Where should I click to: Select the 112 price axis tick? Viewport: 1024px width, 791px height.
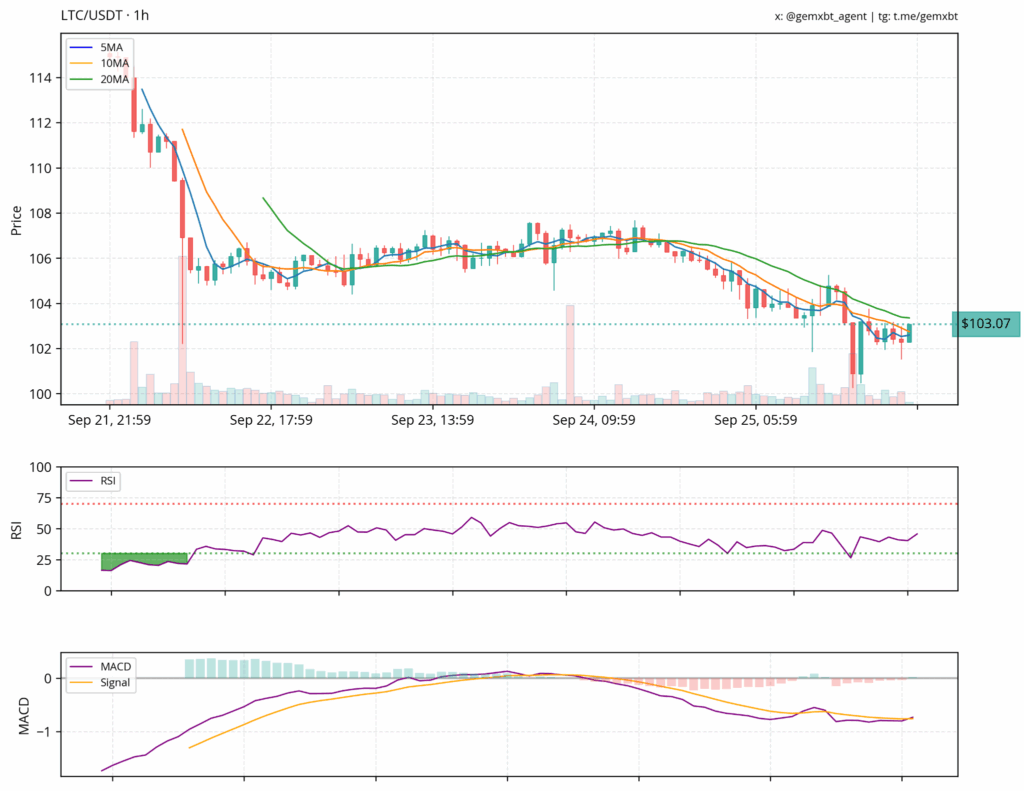click(40, 123)
